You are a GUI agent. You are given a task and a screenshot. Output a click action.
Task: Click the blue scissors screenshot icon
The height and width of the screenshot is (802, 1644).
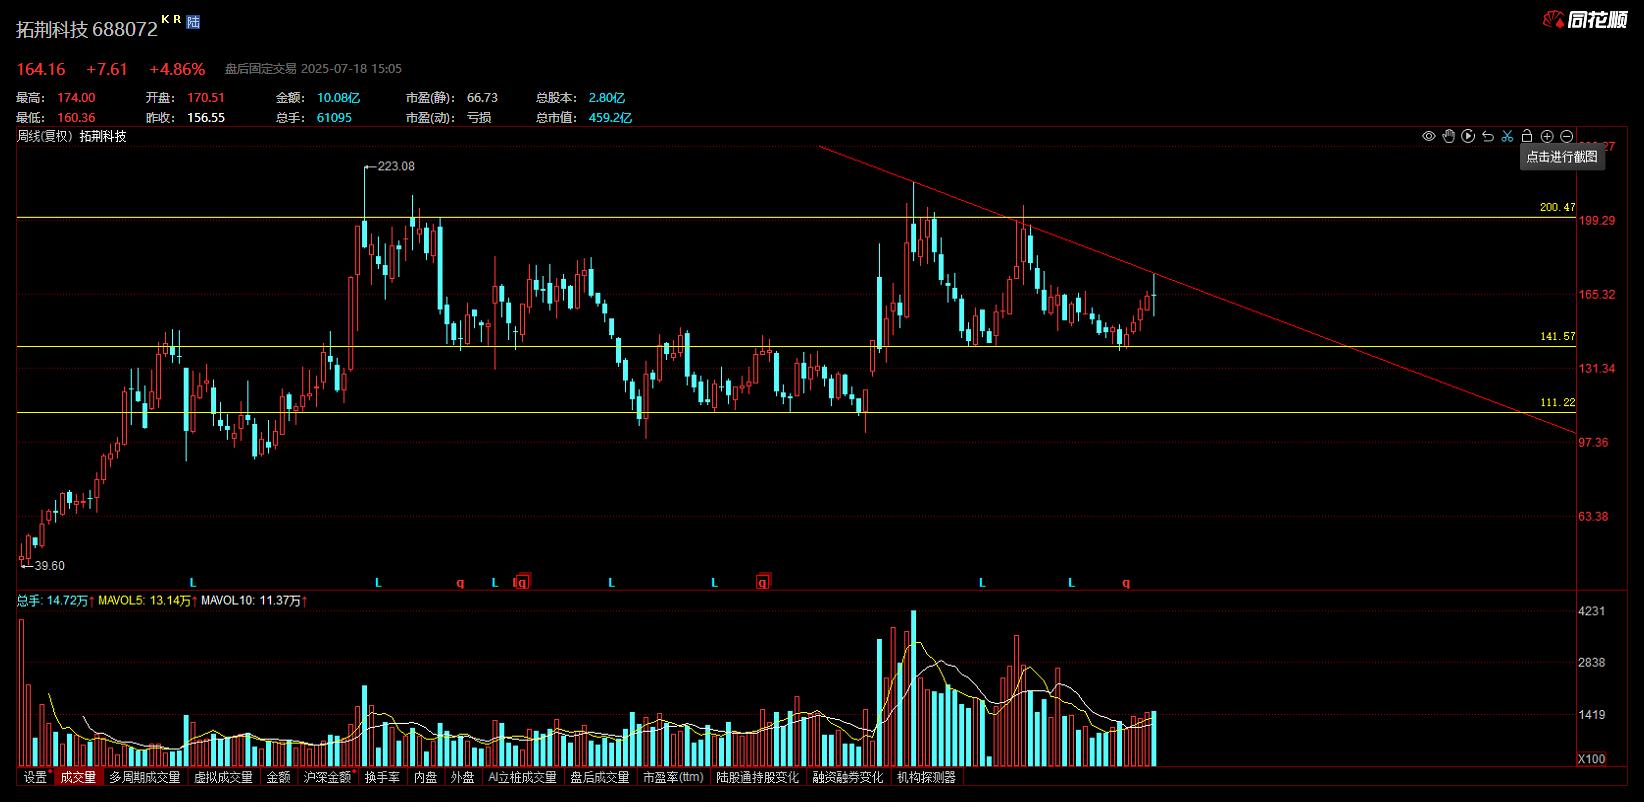click(1507, 136)
